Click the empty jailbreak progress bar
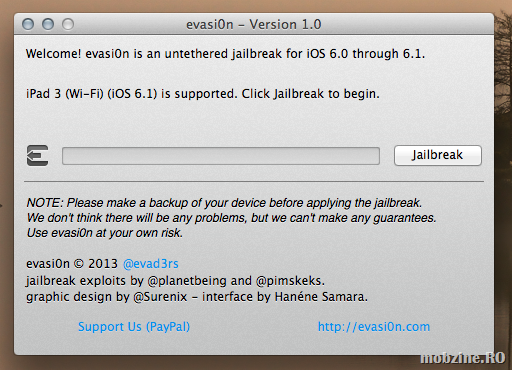This screenshot has height=370, width=512. (221, 156)
